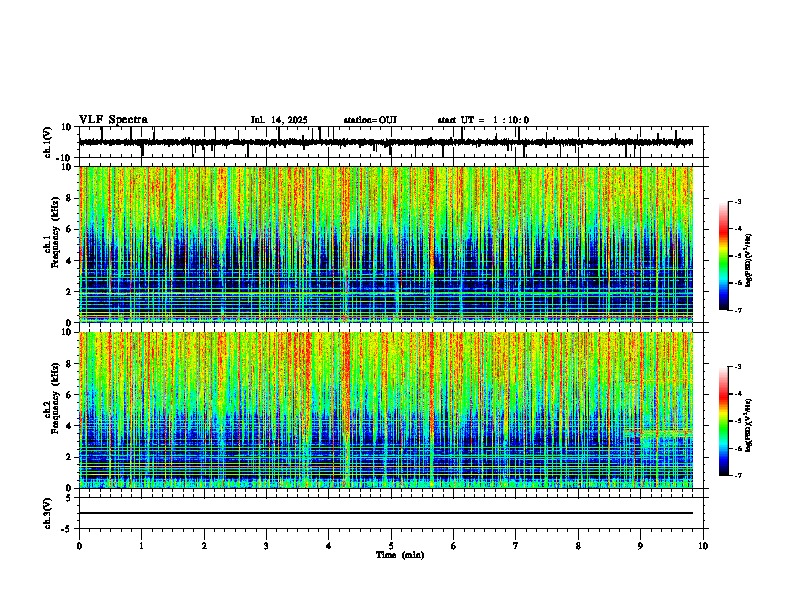
Task: Click the "station=OUI" header label
Action: 370,120
